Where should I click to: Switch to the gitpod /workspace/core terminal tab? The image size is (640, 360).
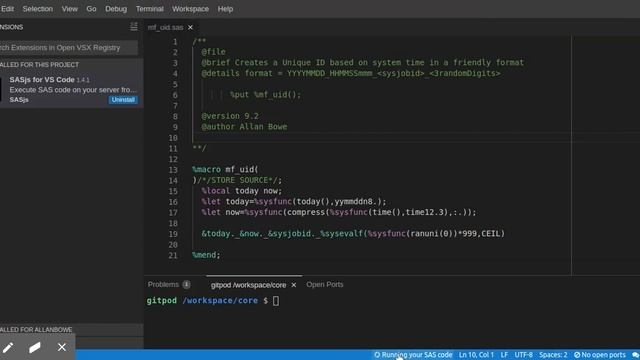(248, 285)
